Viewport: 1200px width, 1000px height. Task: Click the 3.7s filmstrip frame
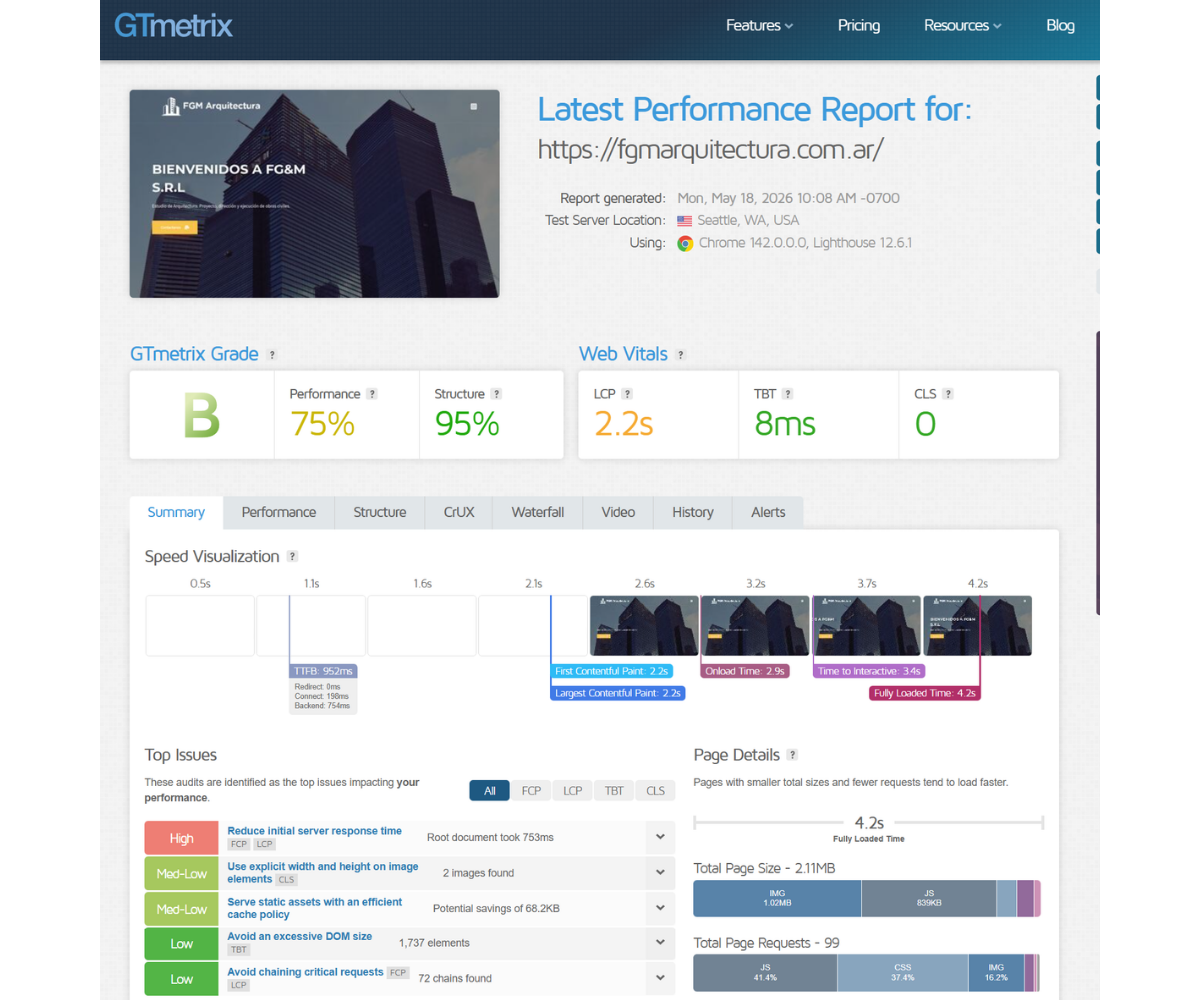click(x=866, y=626)
